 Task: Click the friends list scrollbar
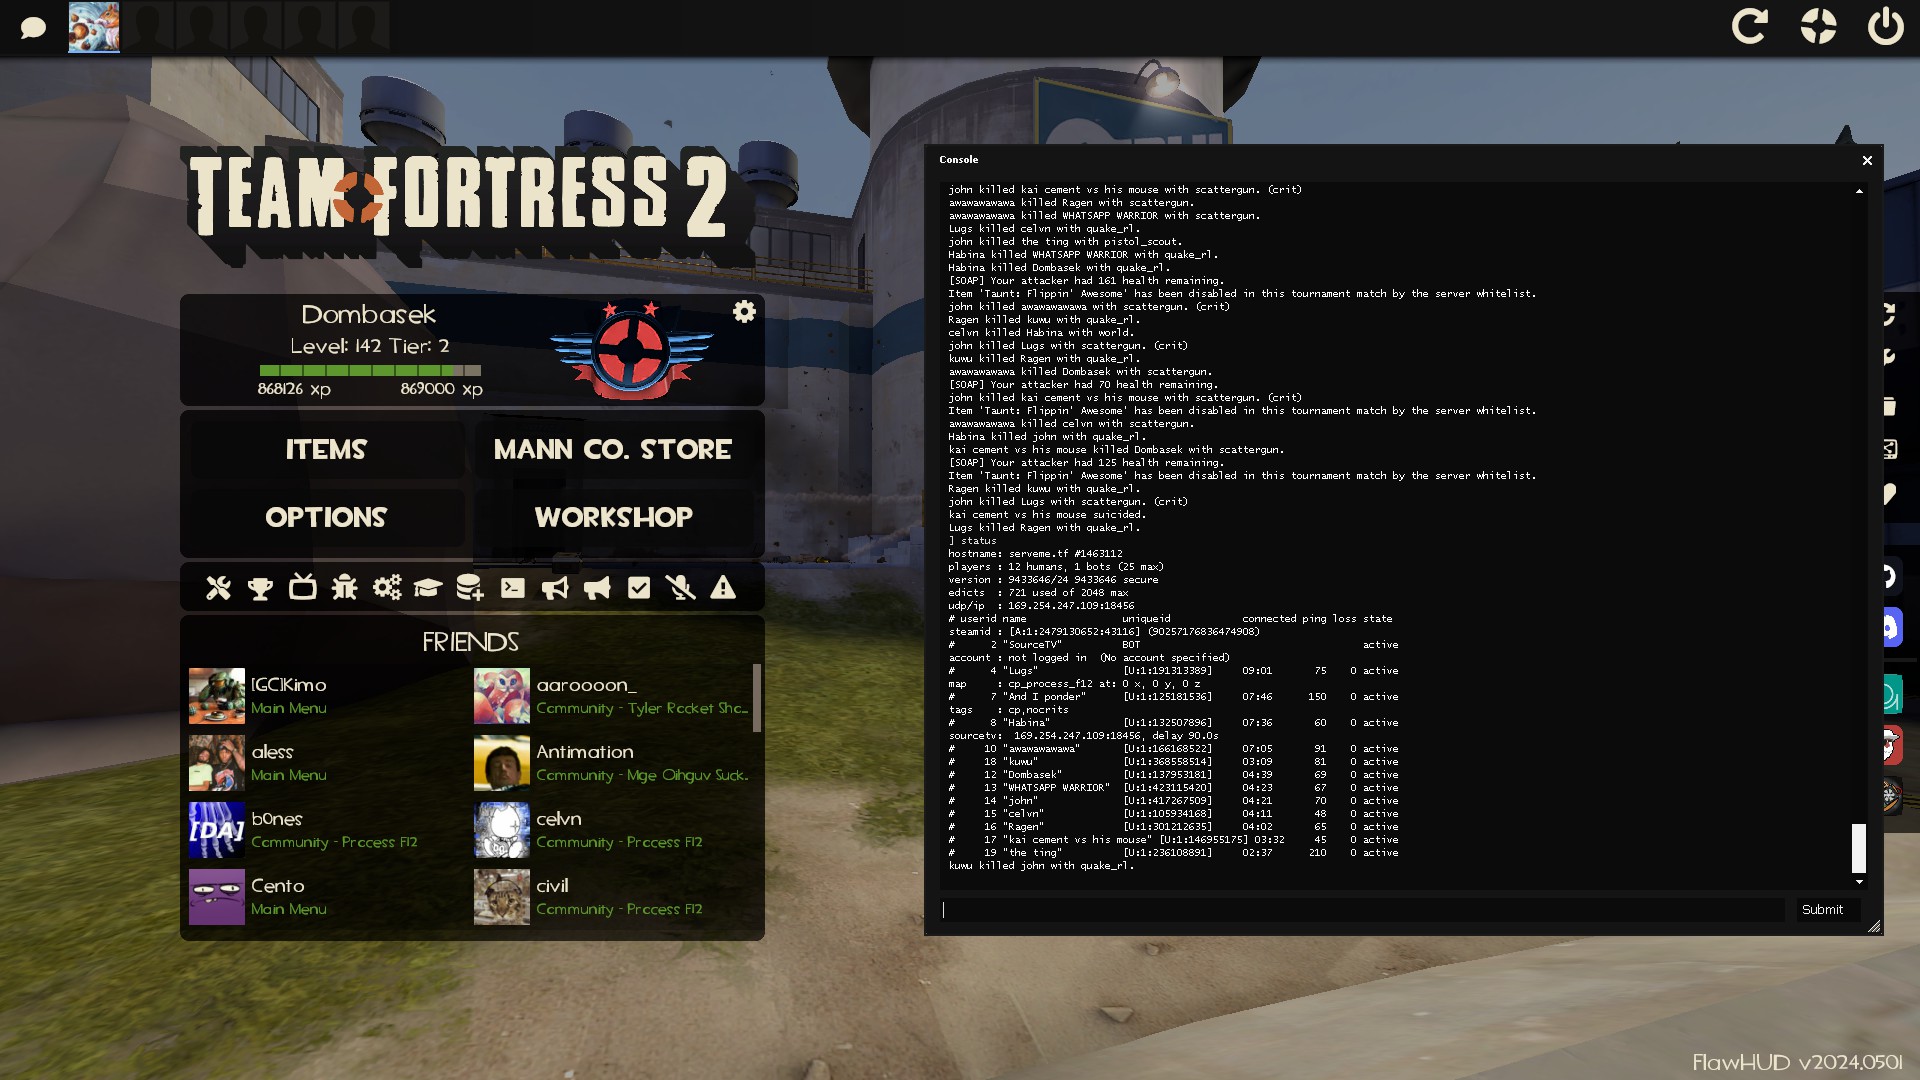(x=757, y=698)
